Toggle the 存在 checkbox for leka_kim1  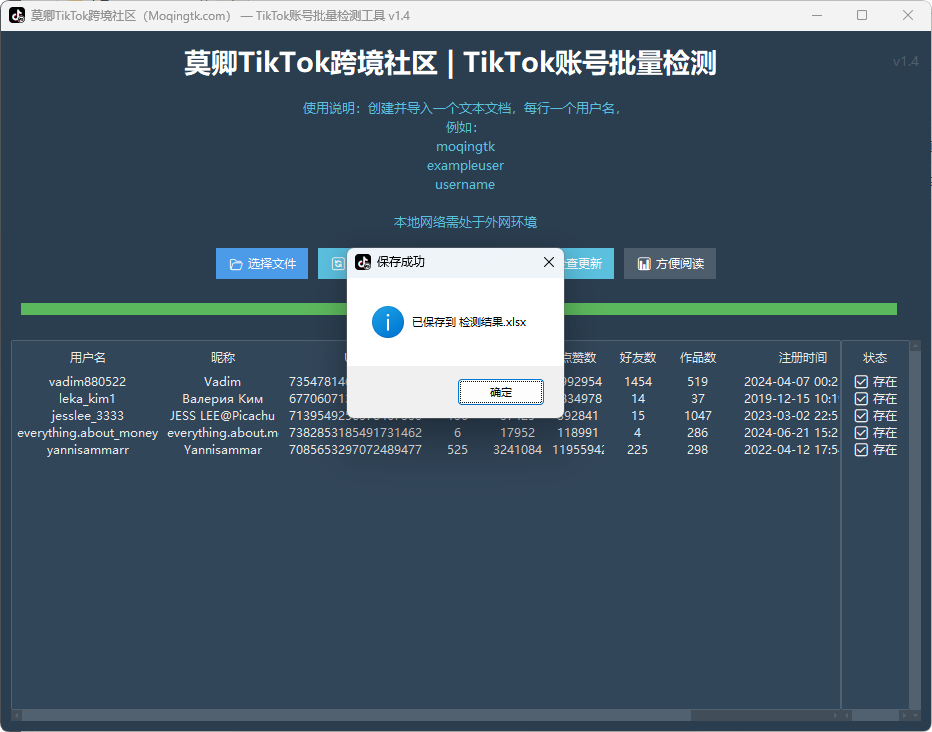[x=861, y=399]
